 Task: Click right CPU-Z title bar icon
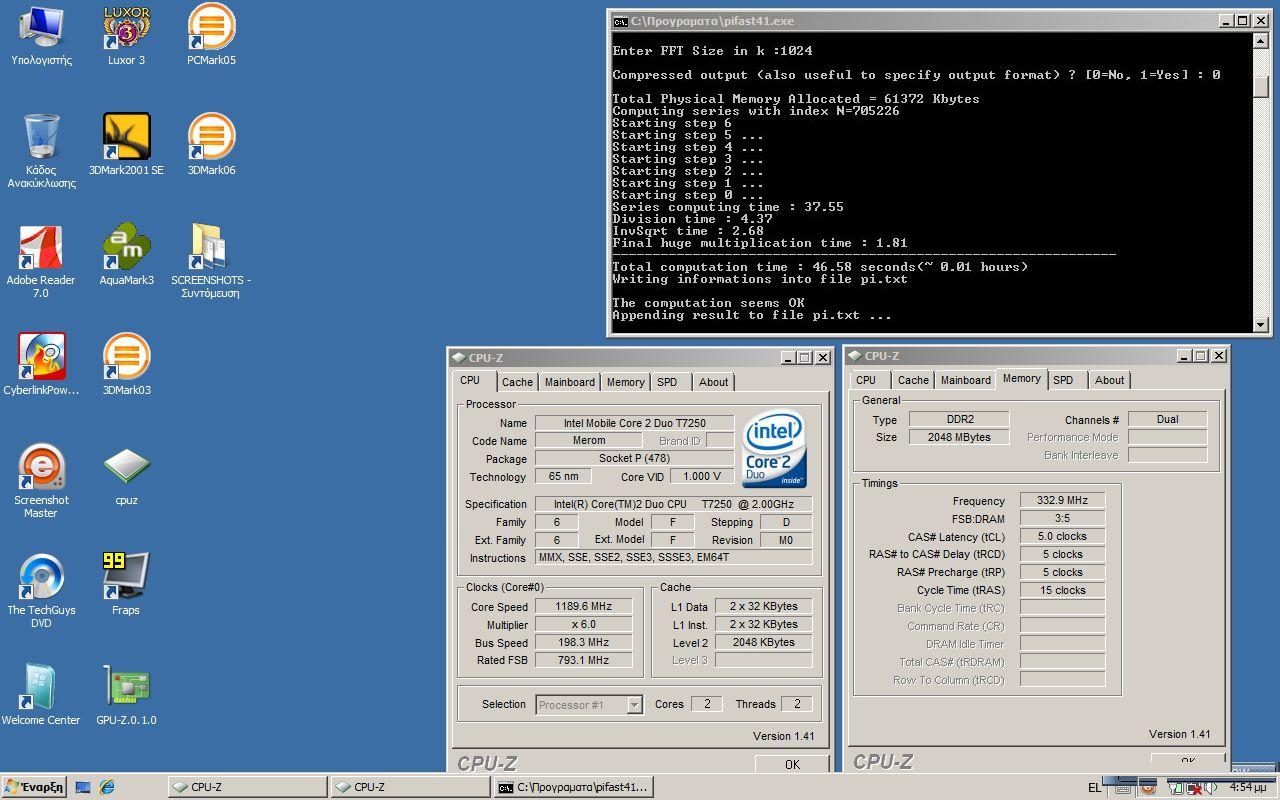pyautogui.click(x=855, y=355)
